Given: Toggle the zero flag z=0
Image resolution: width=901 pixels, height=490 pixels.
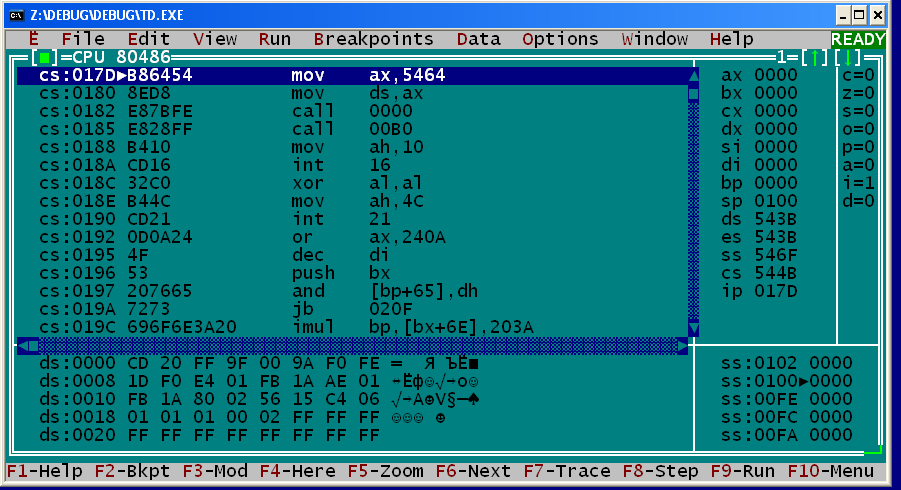Looking at the screenshot, I should (x=858, y=93).
